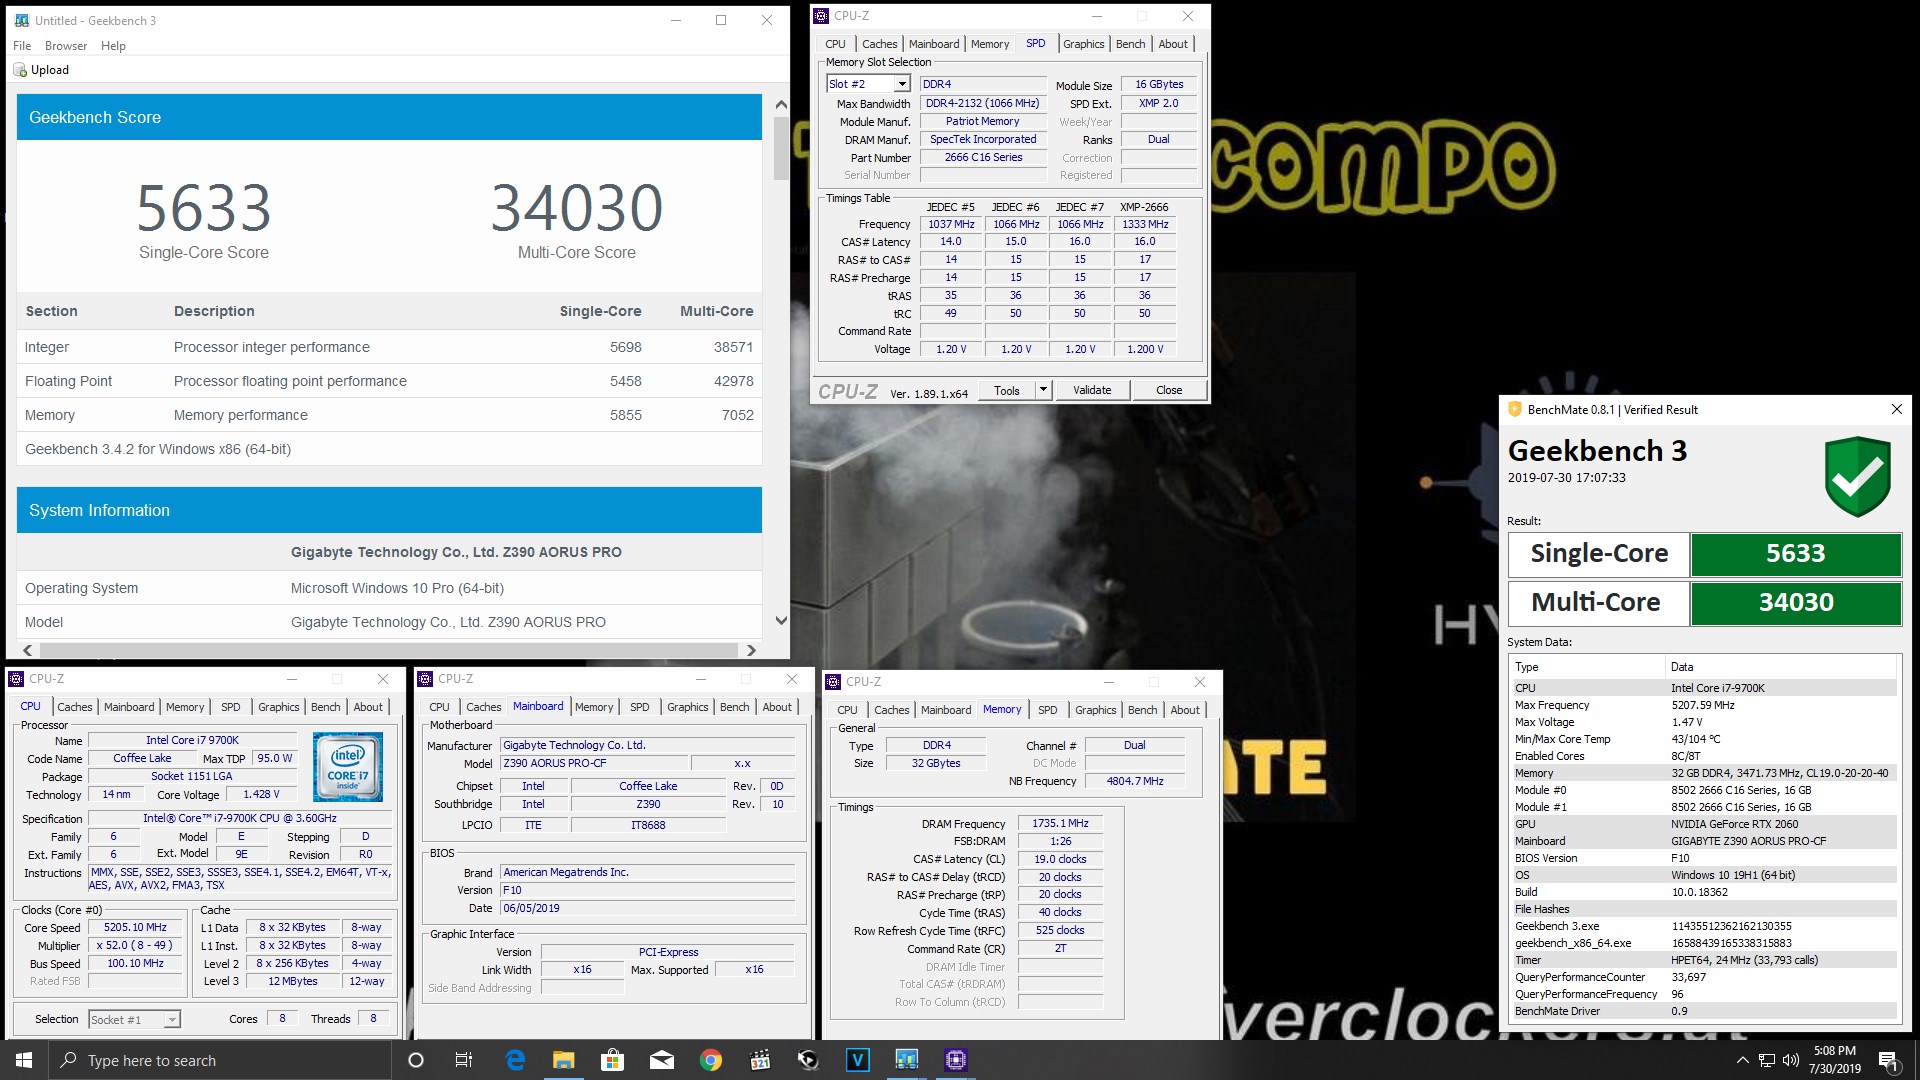Image resolution: width=1920 pixels, height=1080 pixels.
Task: Click the Intel Core i7 logo in CPU-Z
Action: tap(347, 767)
